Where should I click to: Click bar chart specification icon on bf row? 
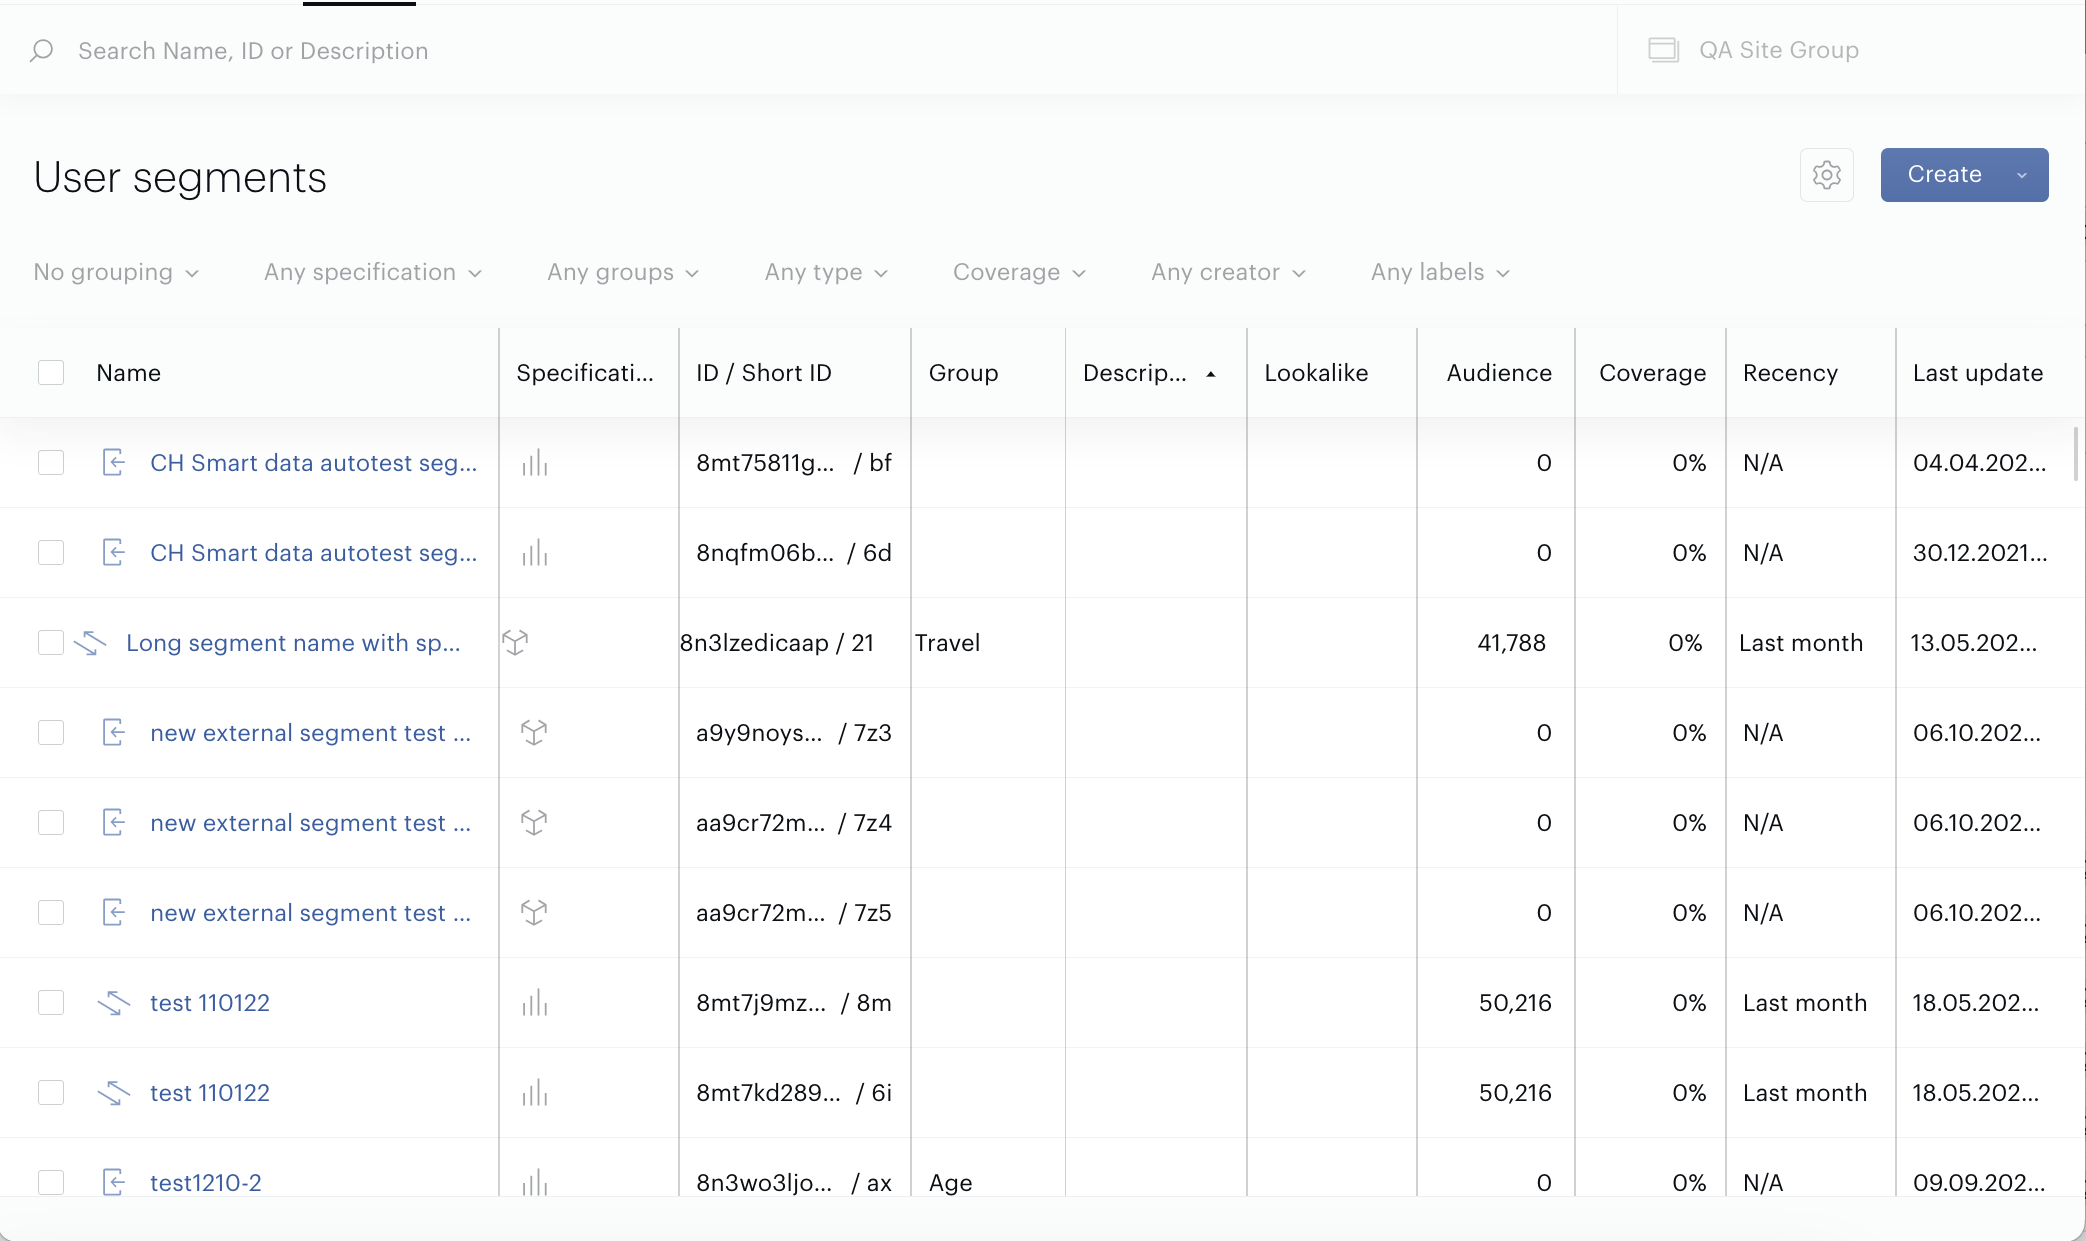535,463
